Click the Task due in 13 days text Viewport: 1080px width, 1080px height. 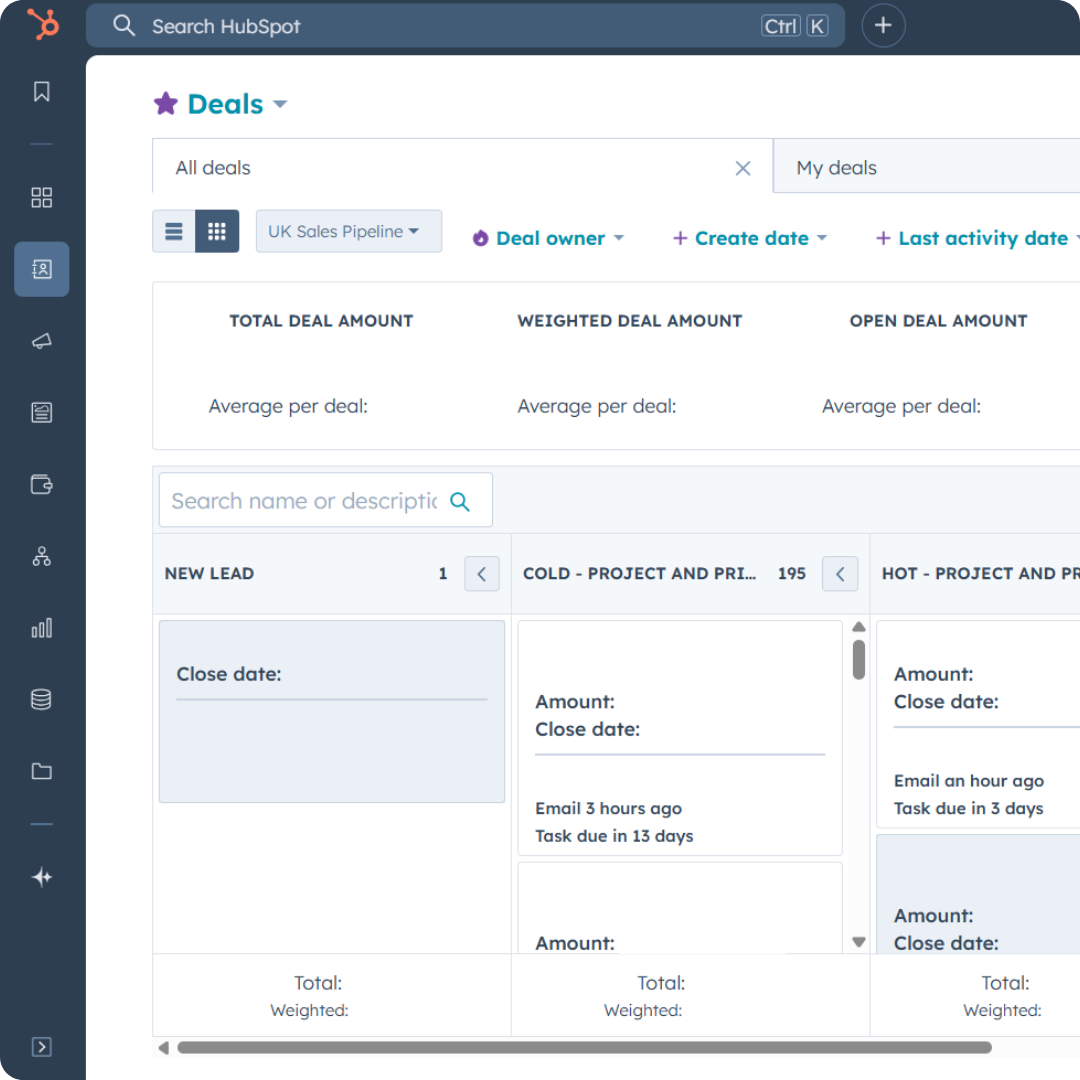click(x=614, y=836)
